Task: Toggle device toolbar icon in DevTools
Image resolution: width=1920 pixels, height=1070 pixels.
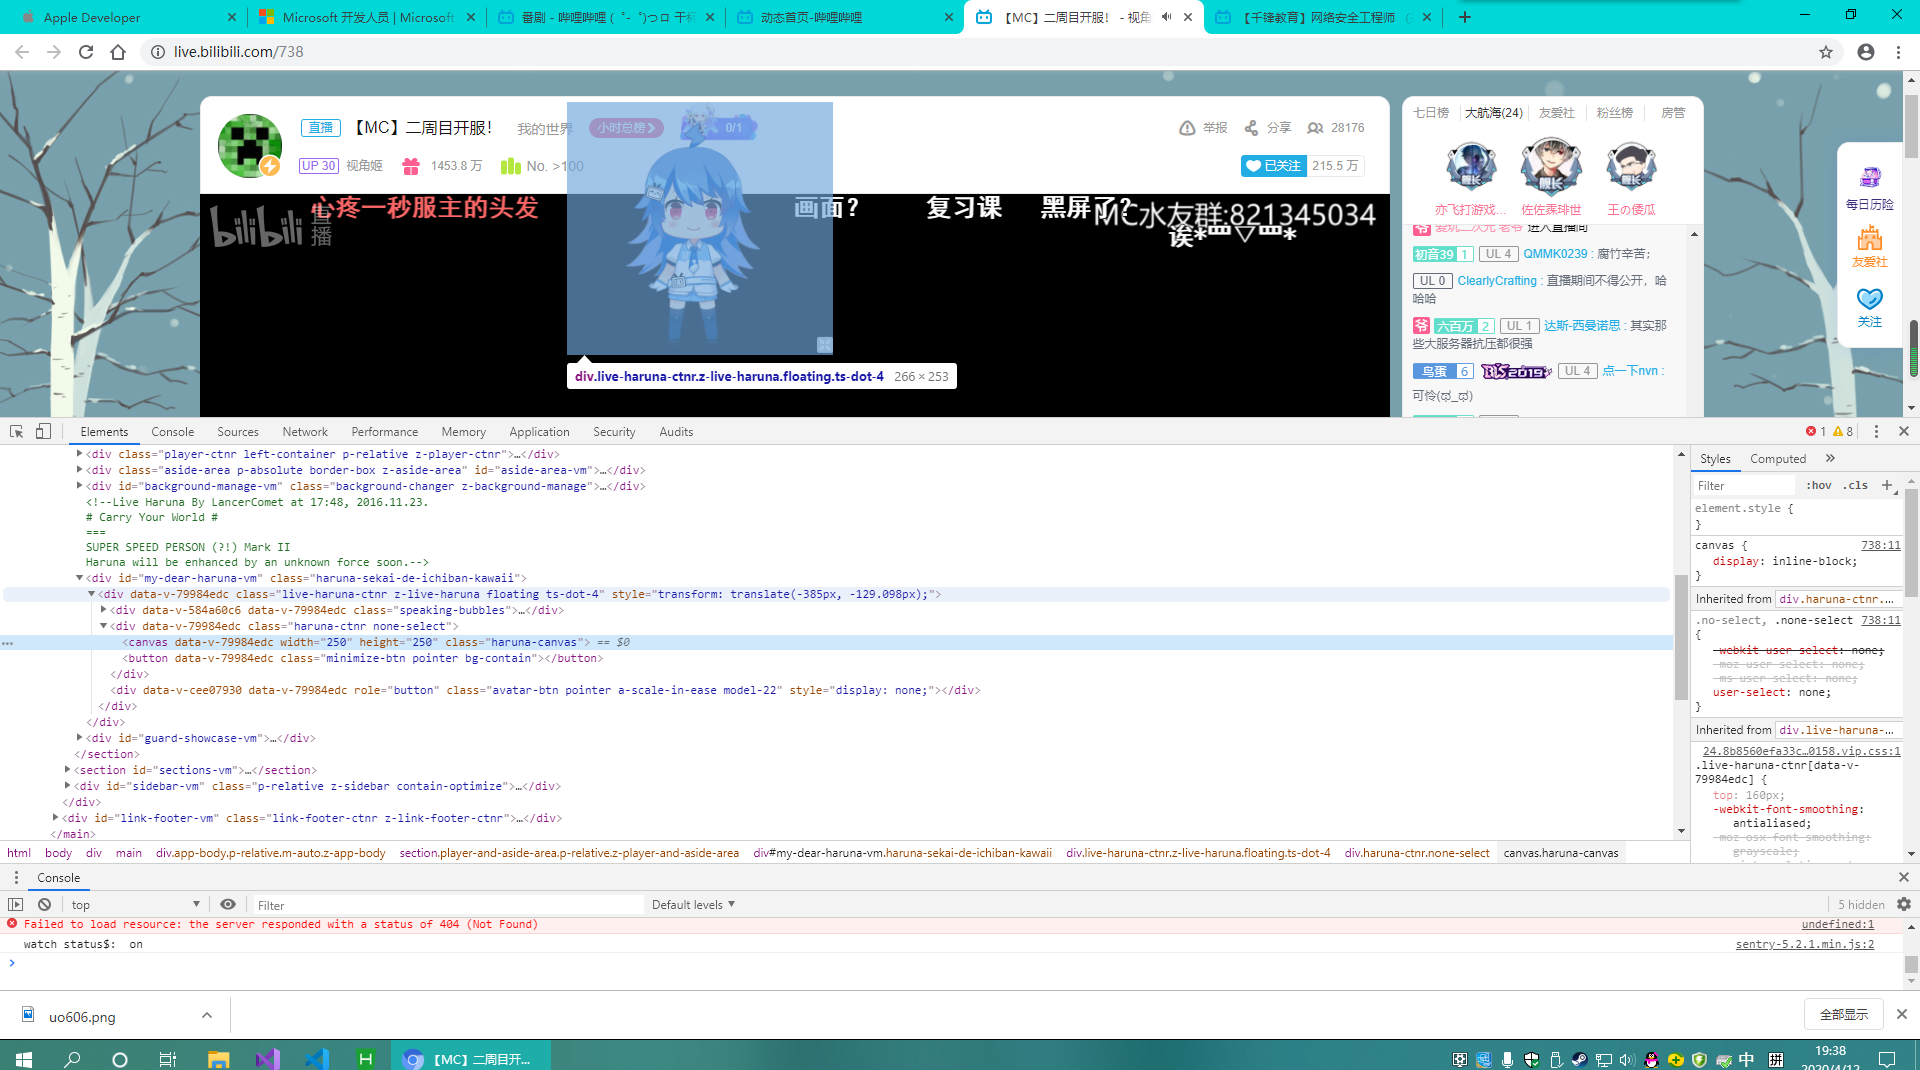Action: click(x=43, y=431)
